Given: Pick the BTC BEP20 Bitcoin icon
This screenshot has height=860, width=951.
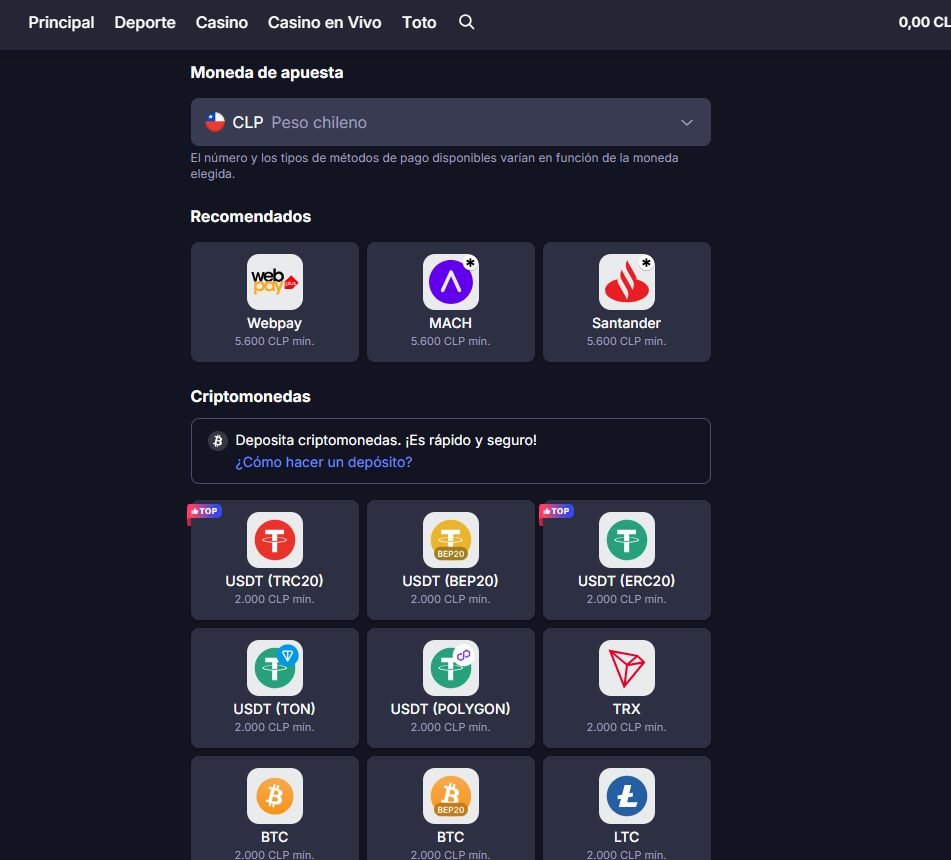Looking at the screenshot, I should (451, 796).
